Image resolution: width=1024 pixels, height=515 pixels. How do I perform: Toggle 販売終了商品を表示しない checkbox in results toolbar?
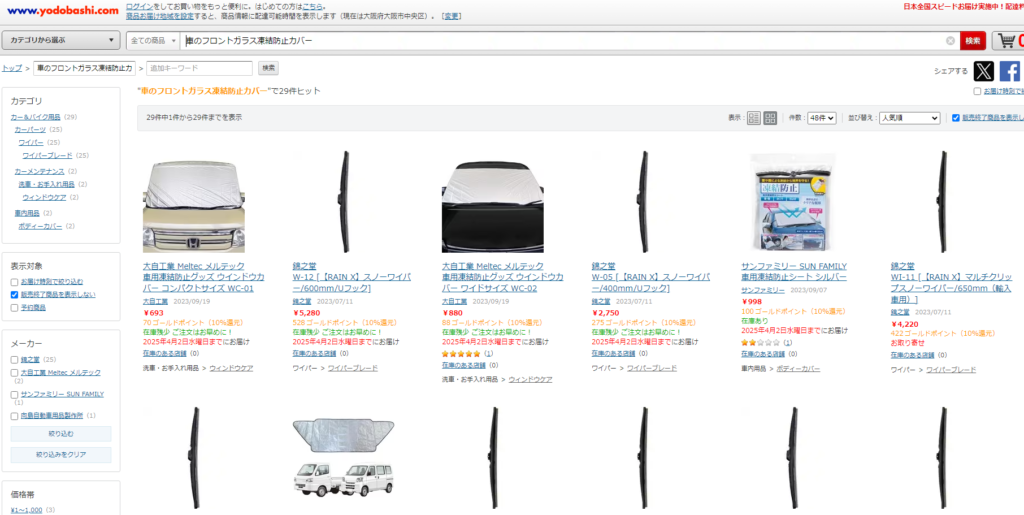coord(956,118)
